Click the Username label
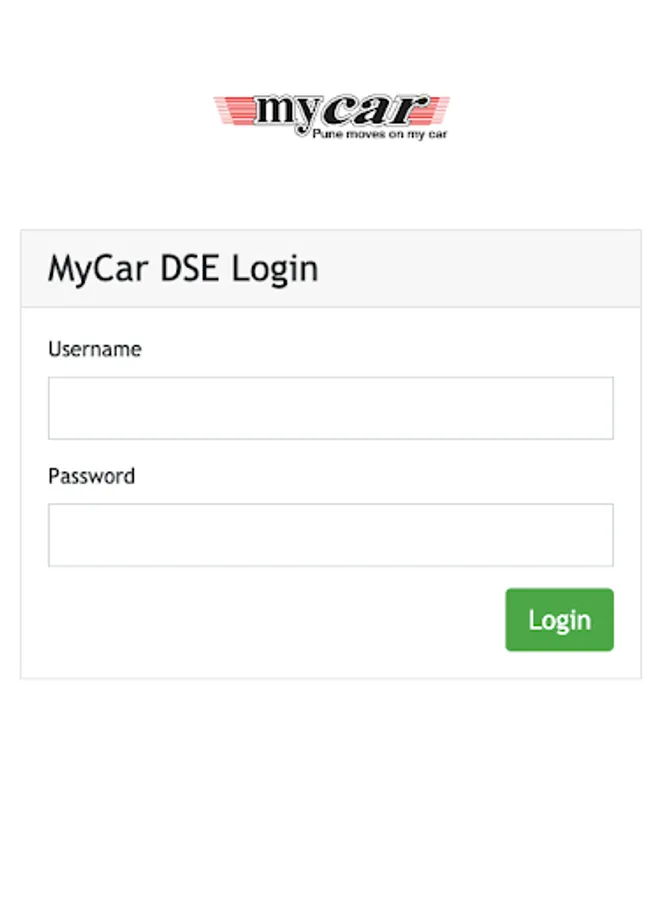 [95, 349]
